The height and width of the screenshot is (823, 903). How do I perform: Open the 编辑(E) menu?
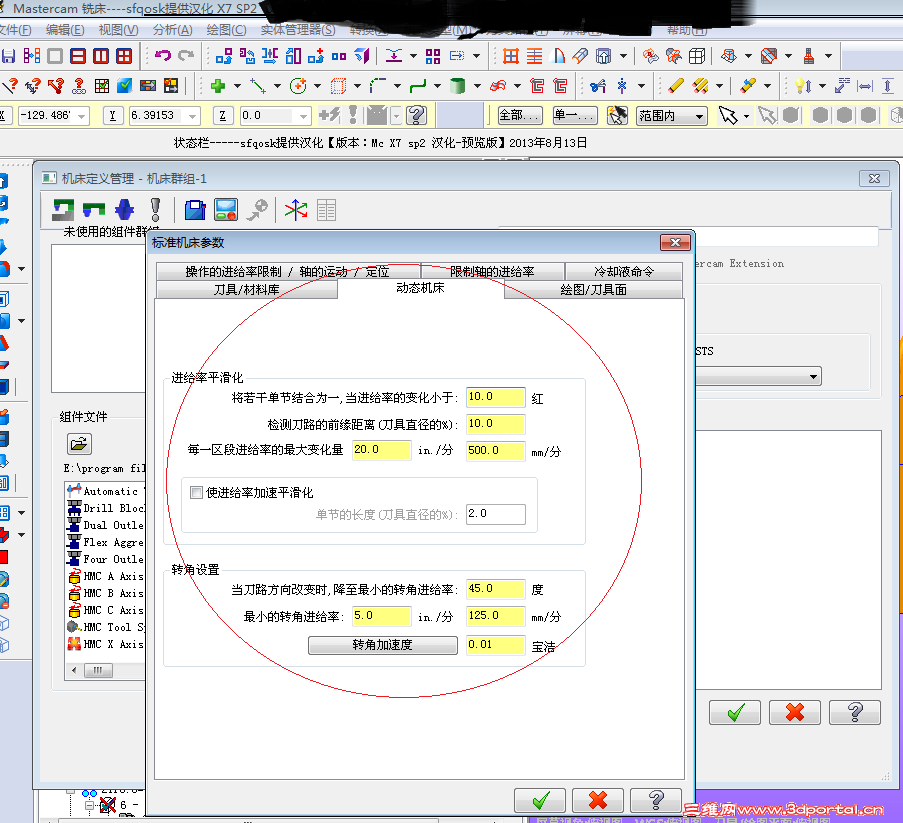pos(65,30)
